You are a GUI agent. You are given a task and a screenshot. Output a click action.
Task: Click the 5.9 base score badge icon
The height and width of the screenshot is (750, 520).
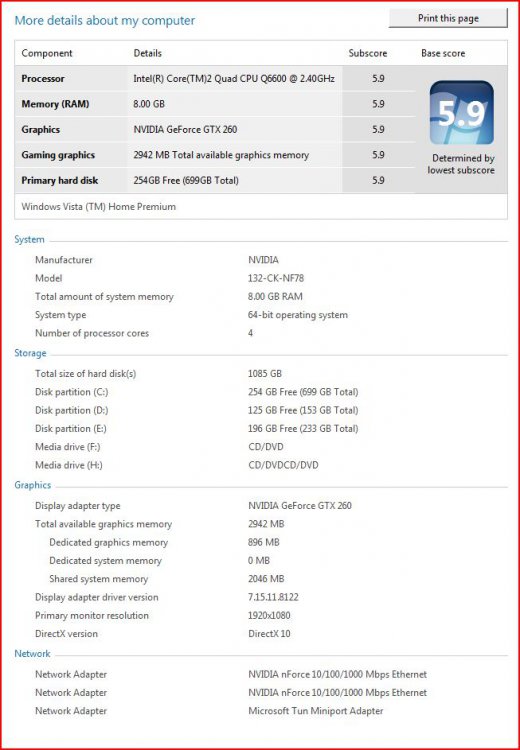[x=461, y=112]
